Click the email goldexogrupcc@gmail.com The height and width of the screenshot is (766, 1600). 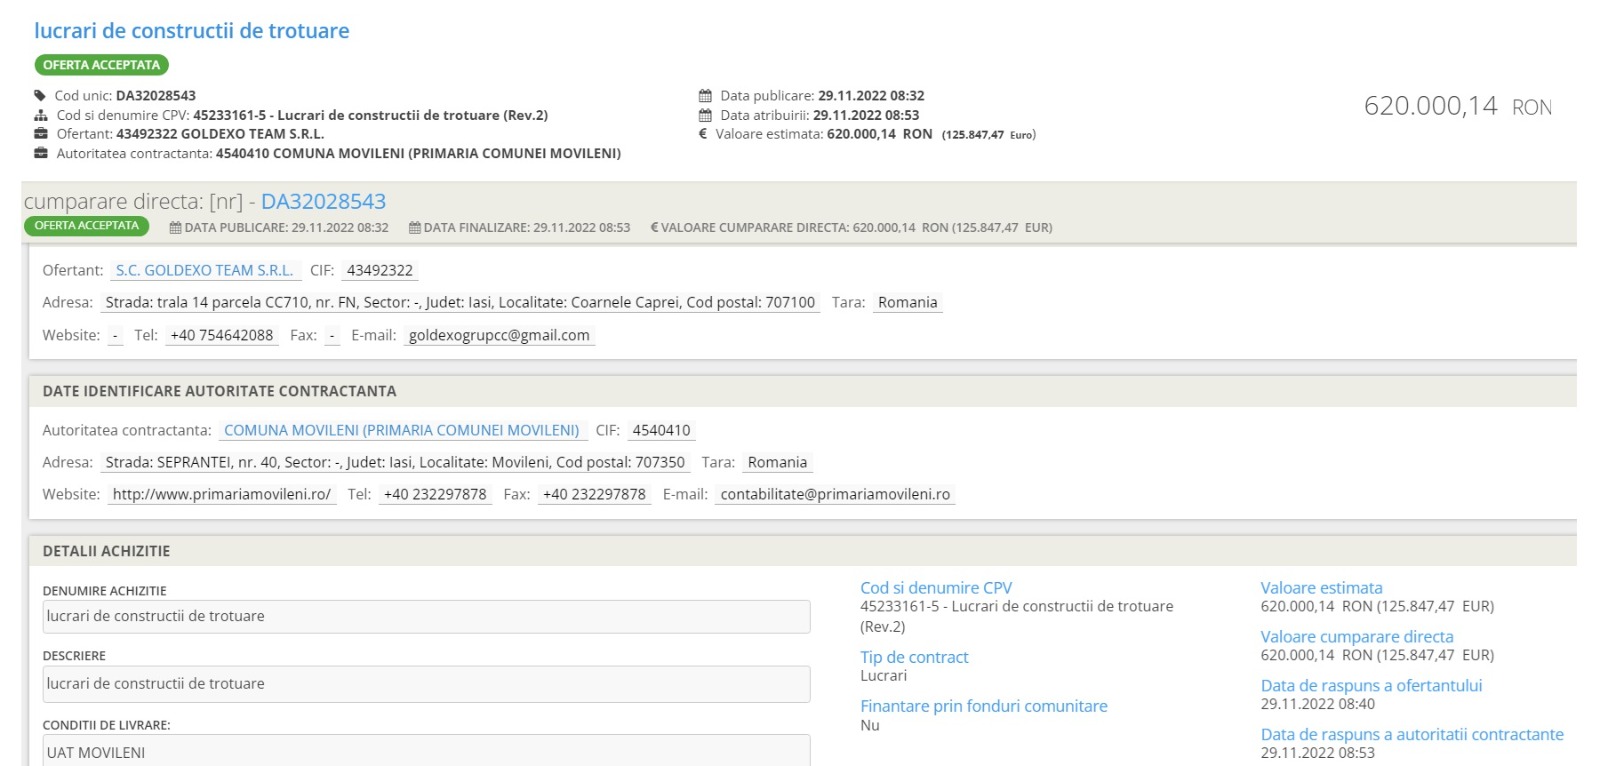point(499,335)
